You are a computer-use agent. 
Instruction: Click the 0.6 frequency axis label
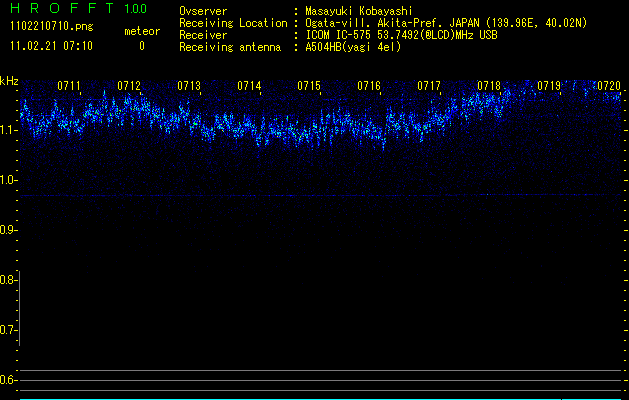pyautogui.click(x=9, y=380)
